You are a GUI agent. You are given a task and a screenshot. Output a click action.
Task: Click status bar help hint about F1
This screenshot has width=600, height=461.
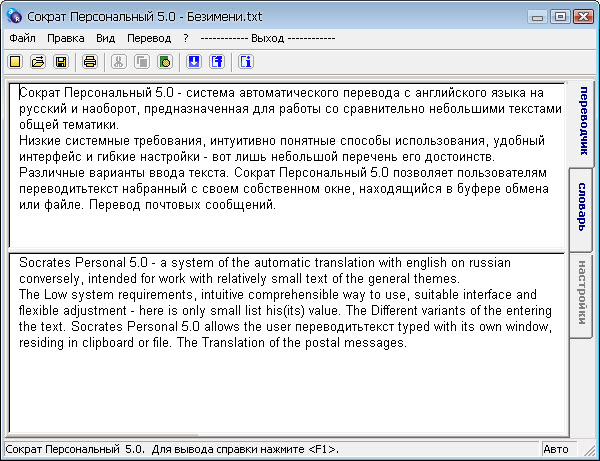click(245, 449)
